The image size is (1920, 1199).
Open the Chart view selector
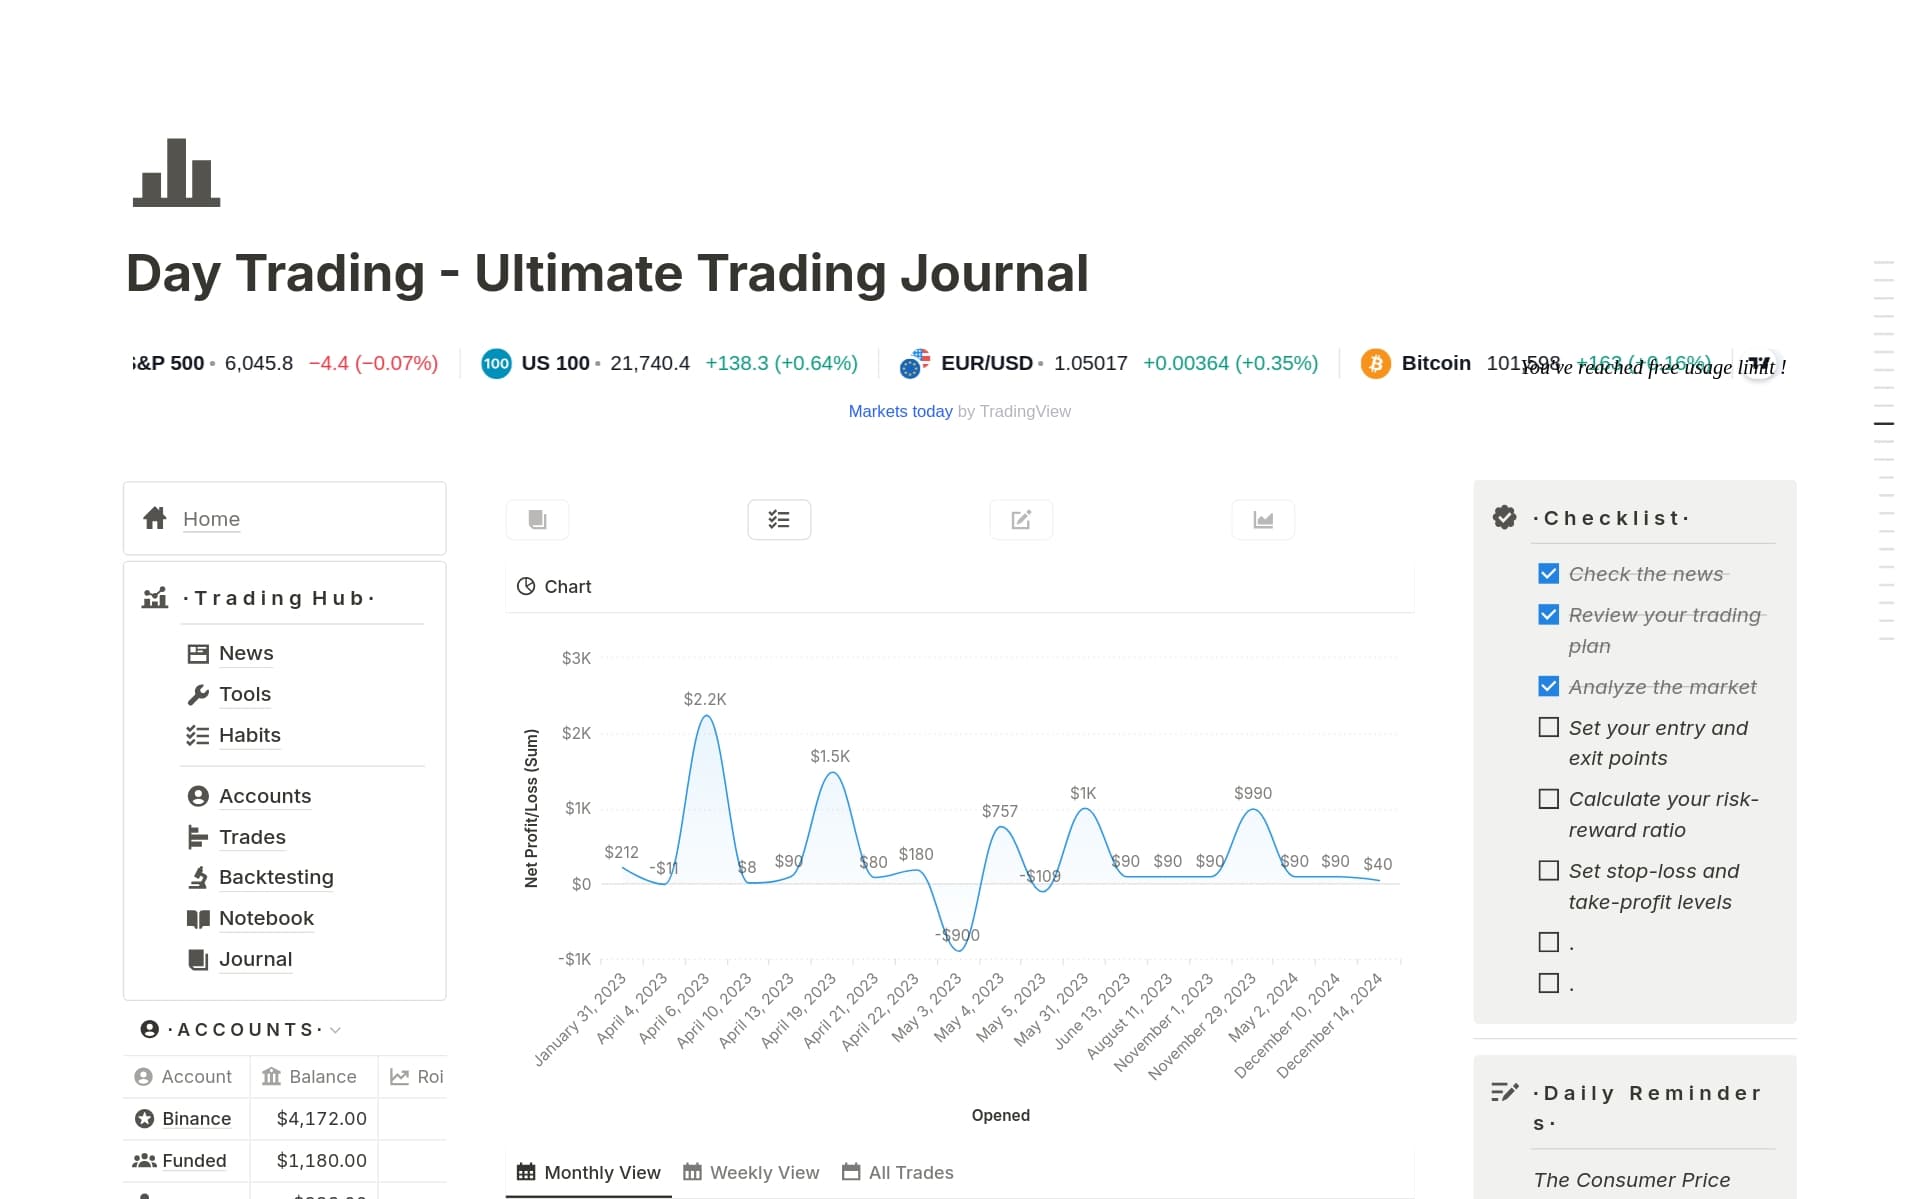tap(555, 587)
